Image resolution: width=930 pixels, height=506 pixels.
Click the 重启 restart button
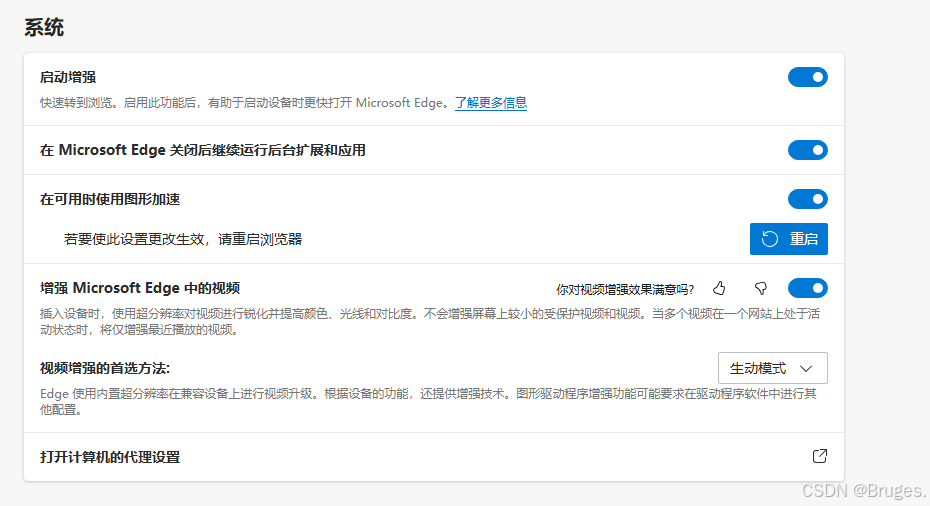click(788, 239)
